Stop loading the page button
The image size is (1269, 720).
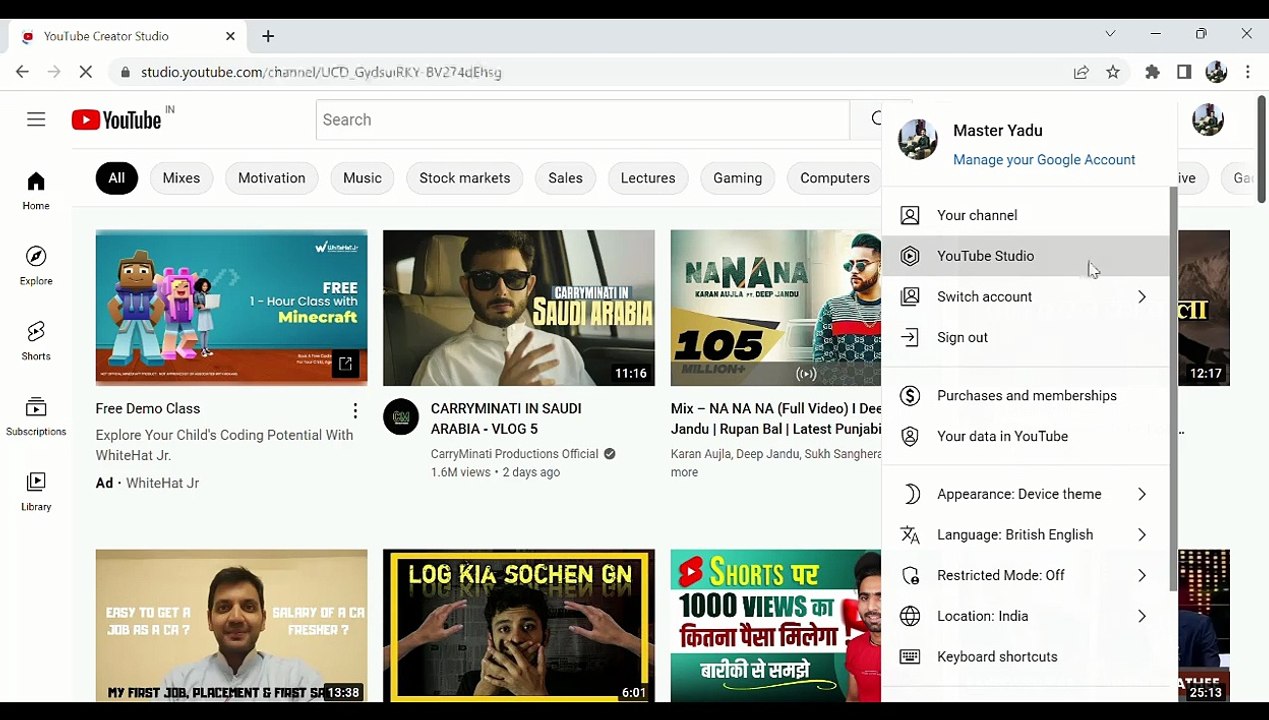(x=86, y=72)
